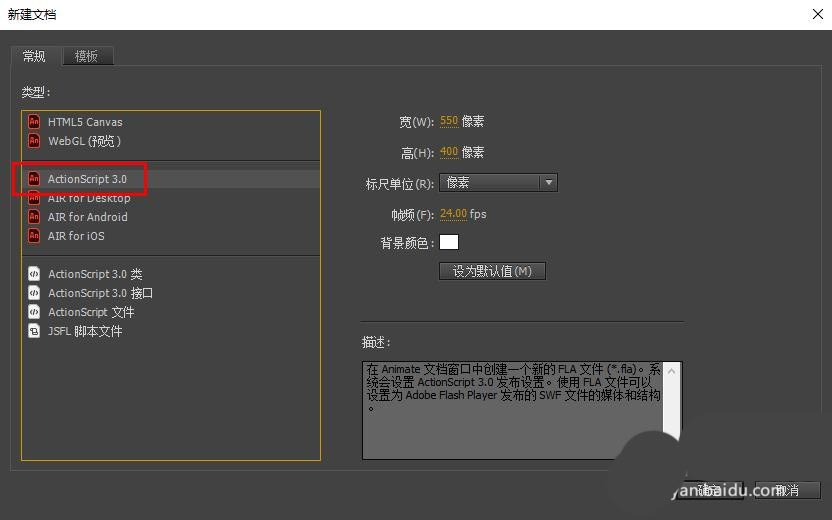The image size is (832, 520).
Task: Click the description box scrollbar up arrow
Action: click(x=671, y=371)
